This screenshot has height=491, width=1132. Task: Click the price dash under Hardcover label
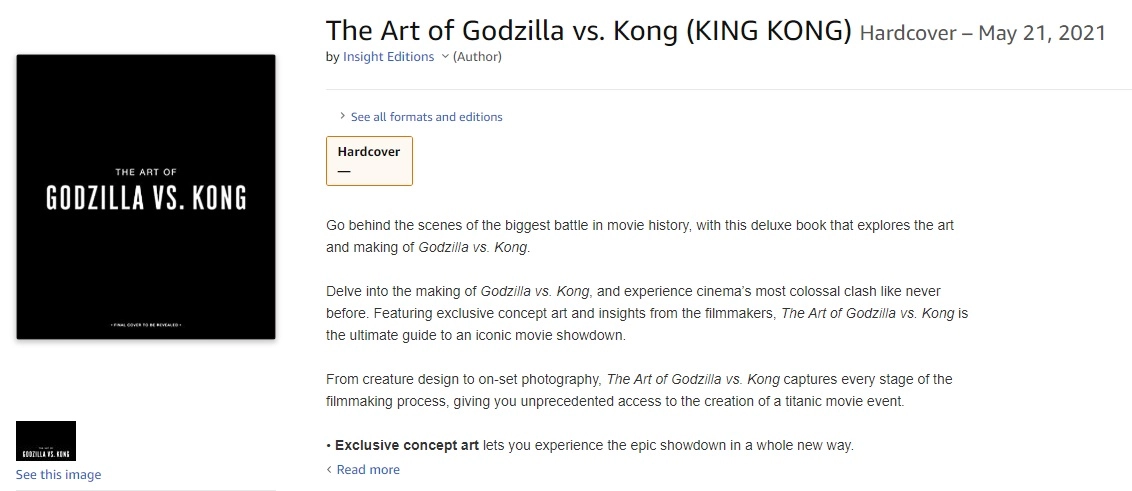pyautogui.click(x=344, y=172)
